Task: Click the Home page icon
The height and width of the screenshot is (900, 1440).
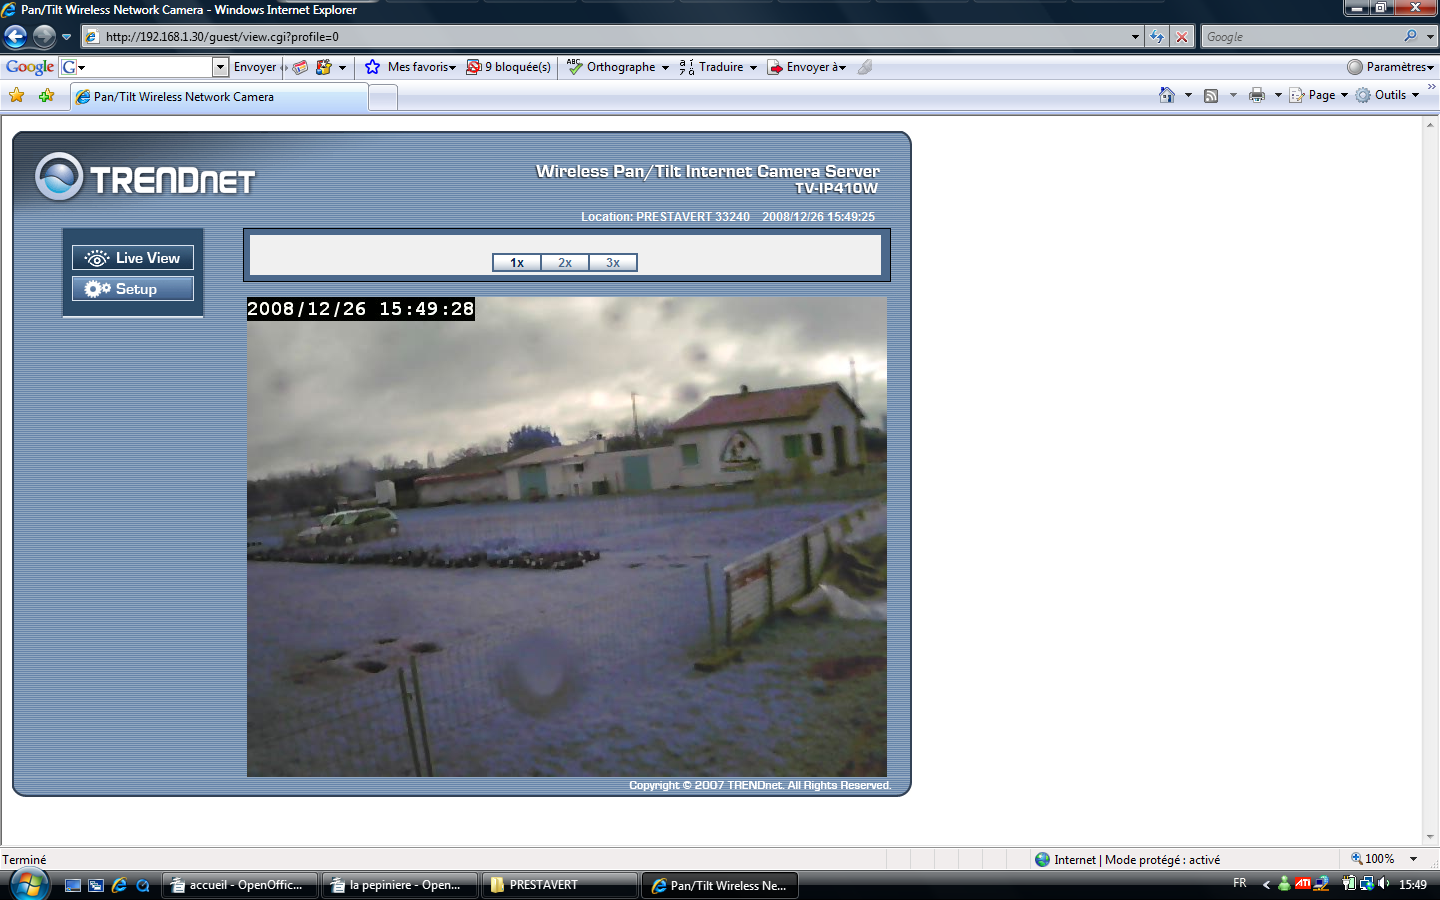Action: pyautogui.click(x=1166, y=95)
